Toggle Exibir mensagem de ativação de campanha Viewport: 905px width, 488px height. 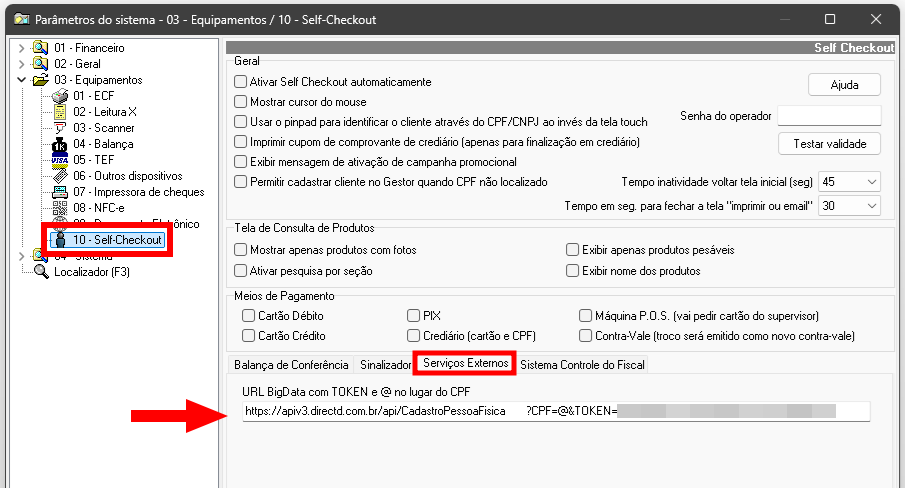coord(241,162)
